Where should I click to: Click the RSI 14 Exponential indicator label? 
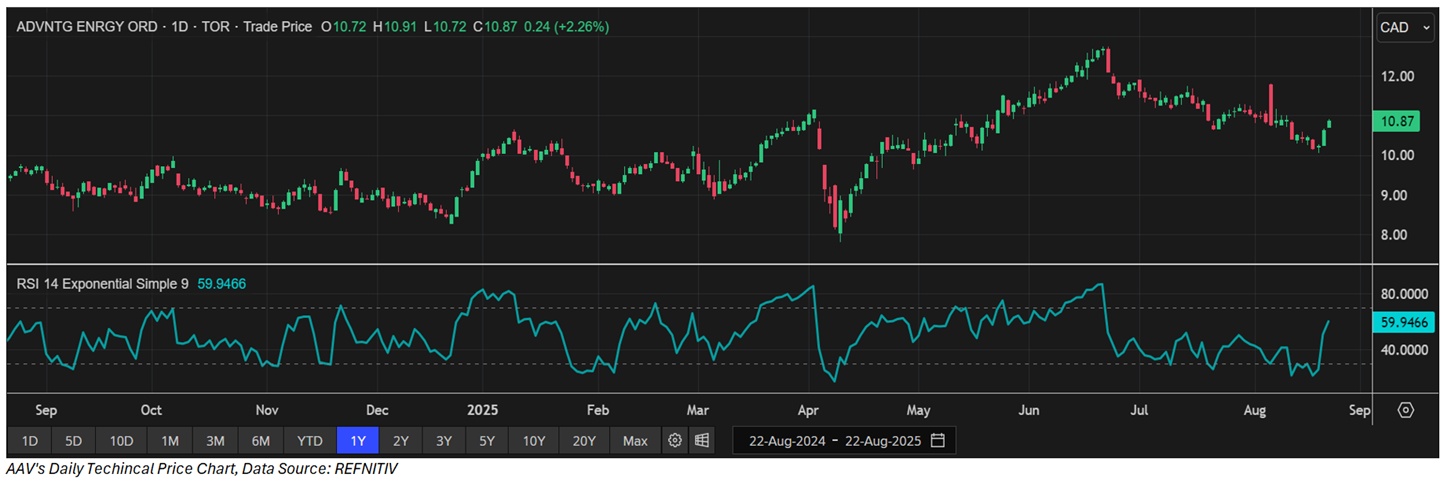pyautogui.click(x=102, y=284)
